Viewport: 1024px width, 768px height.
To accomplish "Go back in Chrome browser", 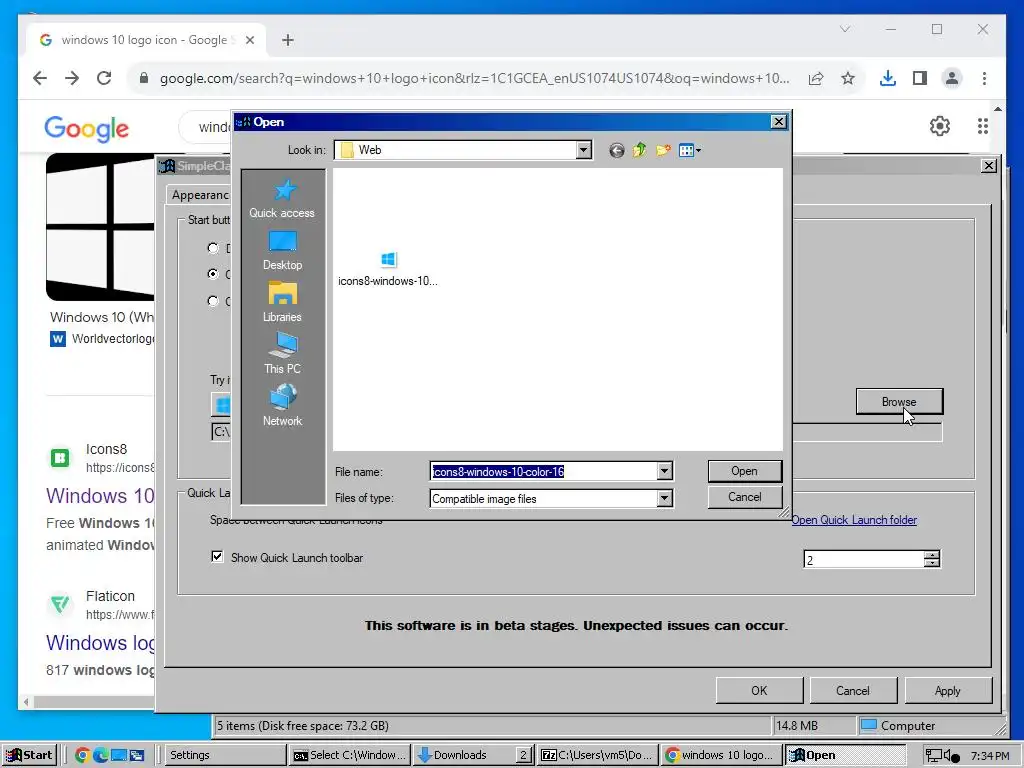I will [x=40, y=78].
